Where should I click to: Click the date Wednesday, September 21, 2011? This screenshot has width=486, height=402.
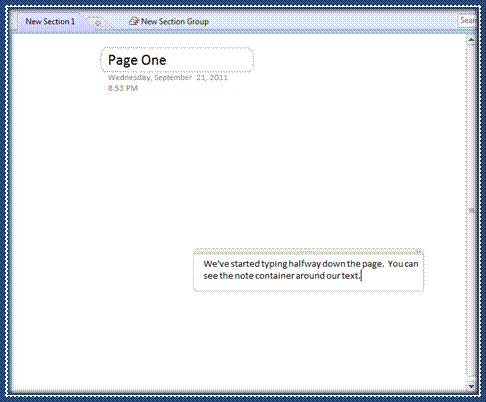click(x=168, y=78)
